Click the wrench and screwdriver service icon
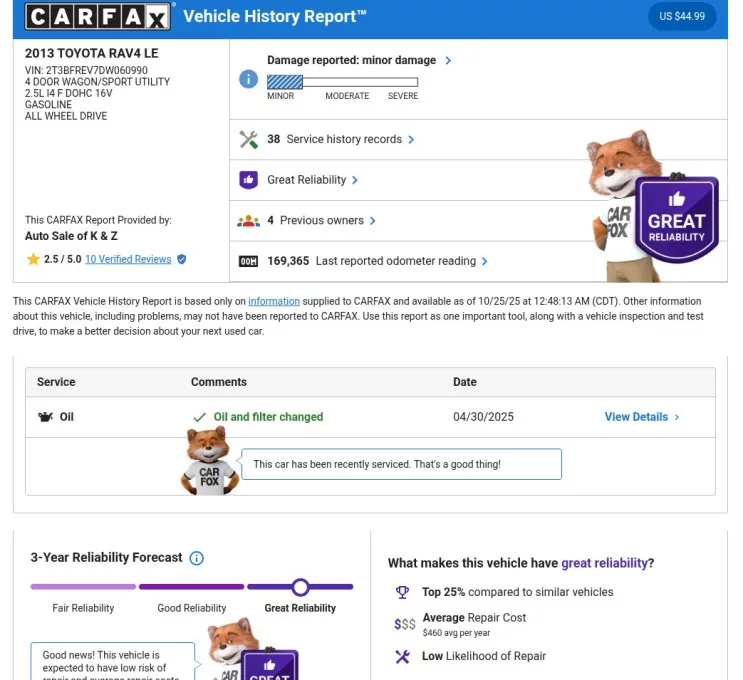Viewport: 743px width, 680px height. coord(248,139)
